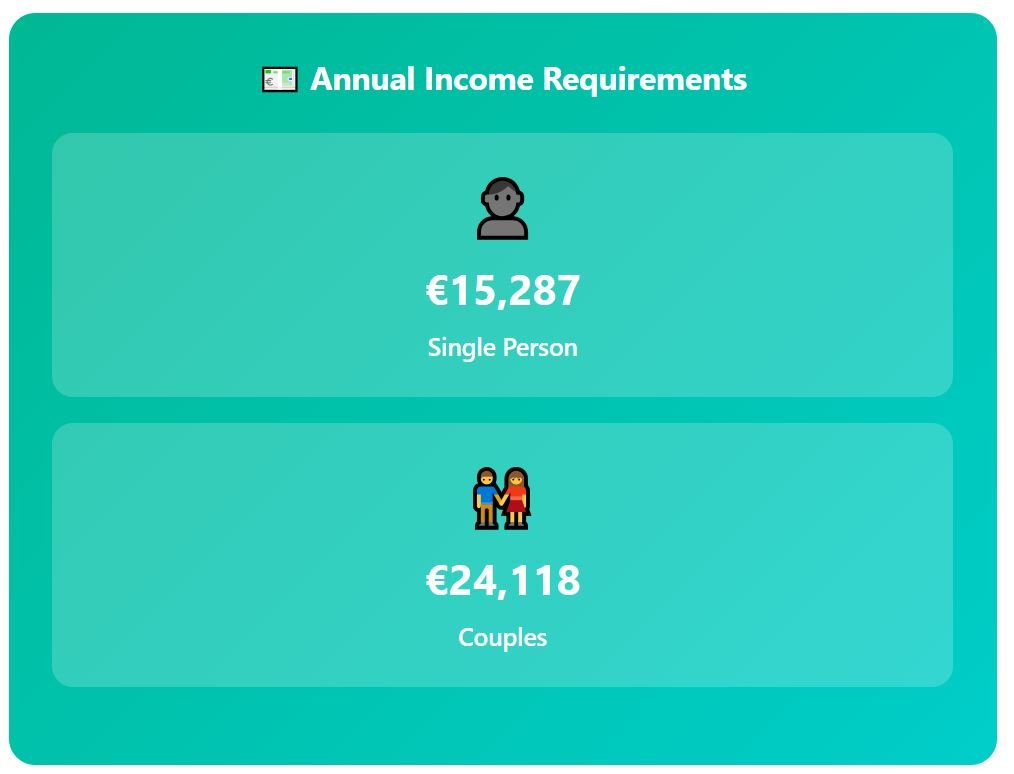Click the word Income in the title
The width and height of the screenshot is (1014, 774).
(479, 80)
